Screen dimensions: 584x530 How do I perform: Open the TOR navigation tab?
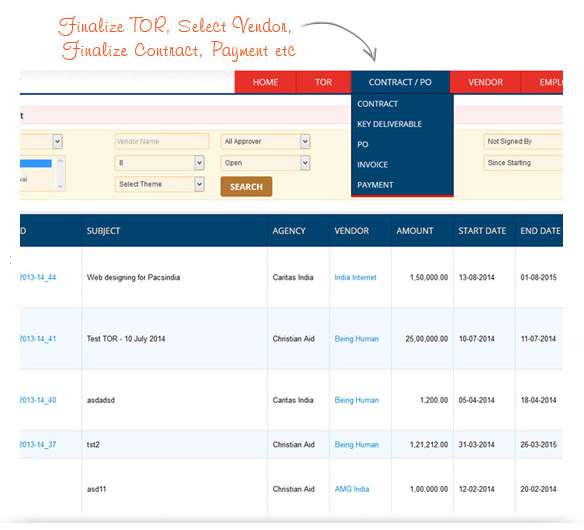pyautogui.click(x=323, y=82)
